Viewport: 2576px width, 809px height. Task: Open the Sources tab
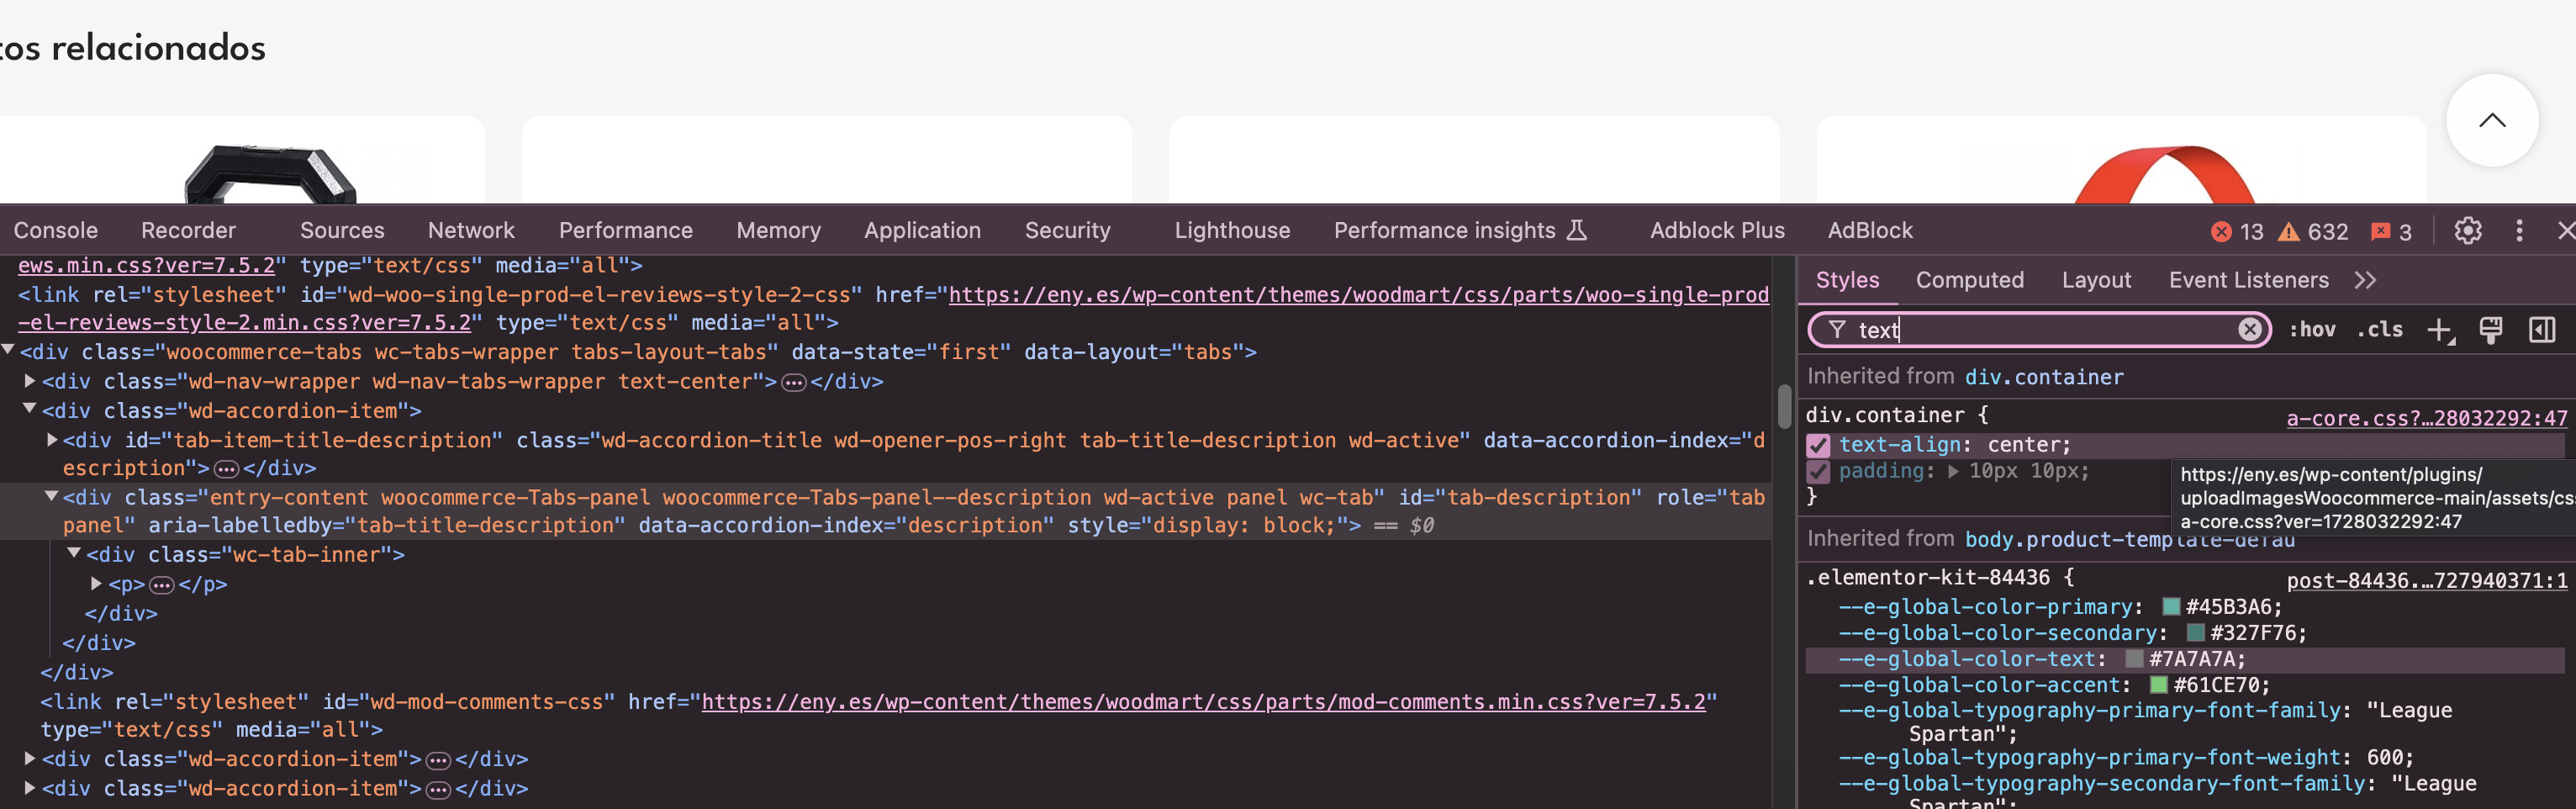pyautogui.click(x=342, y=231)
